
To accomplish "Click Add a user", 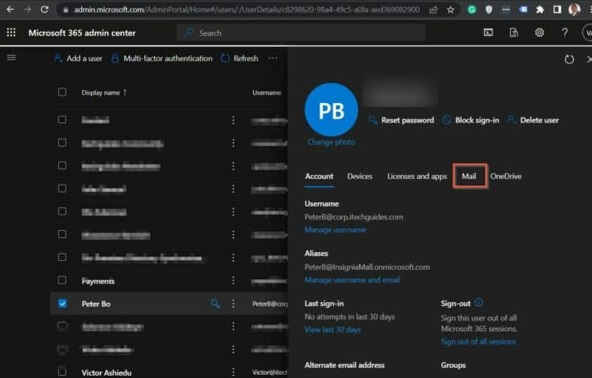I will 78,58.
